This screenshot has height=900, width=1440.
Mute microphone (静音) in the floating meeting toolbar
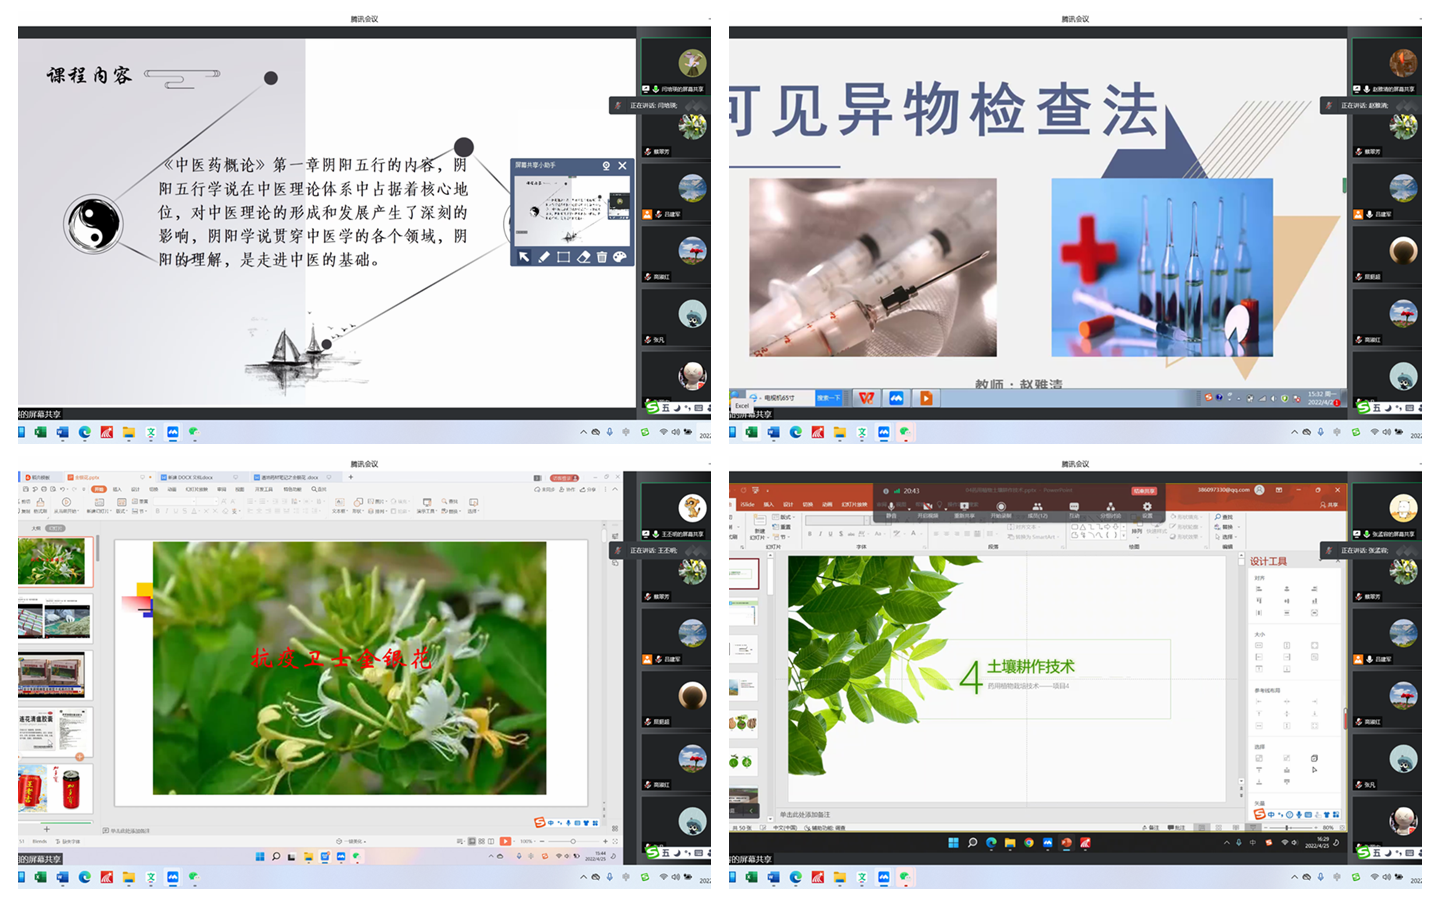tap(891, 507)
